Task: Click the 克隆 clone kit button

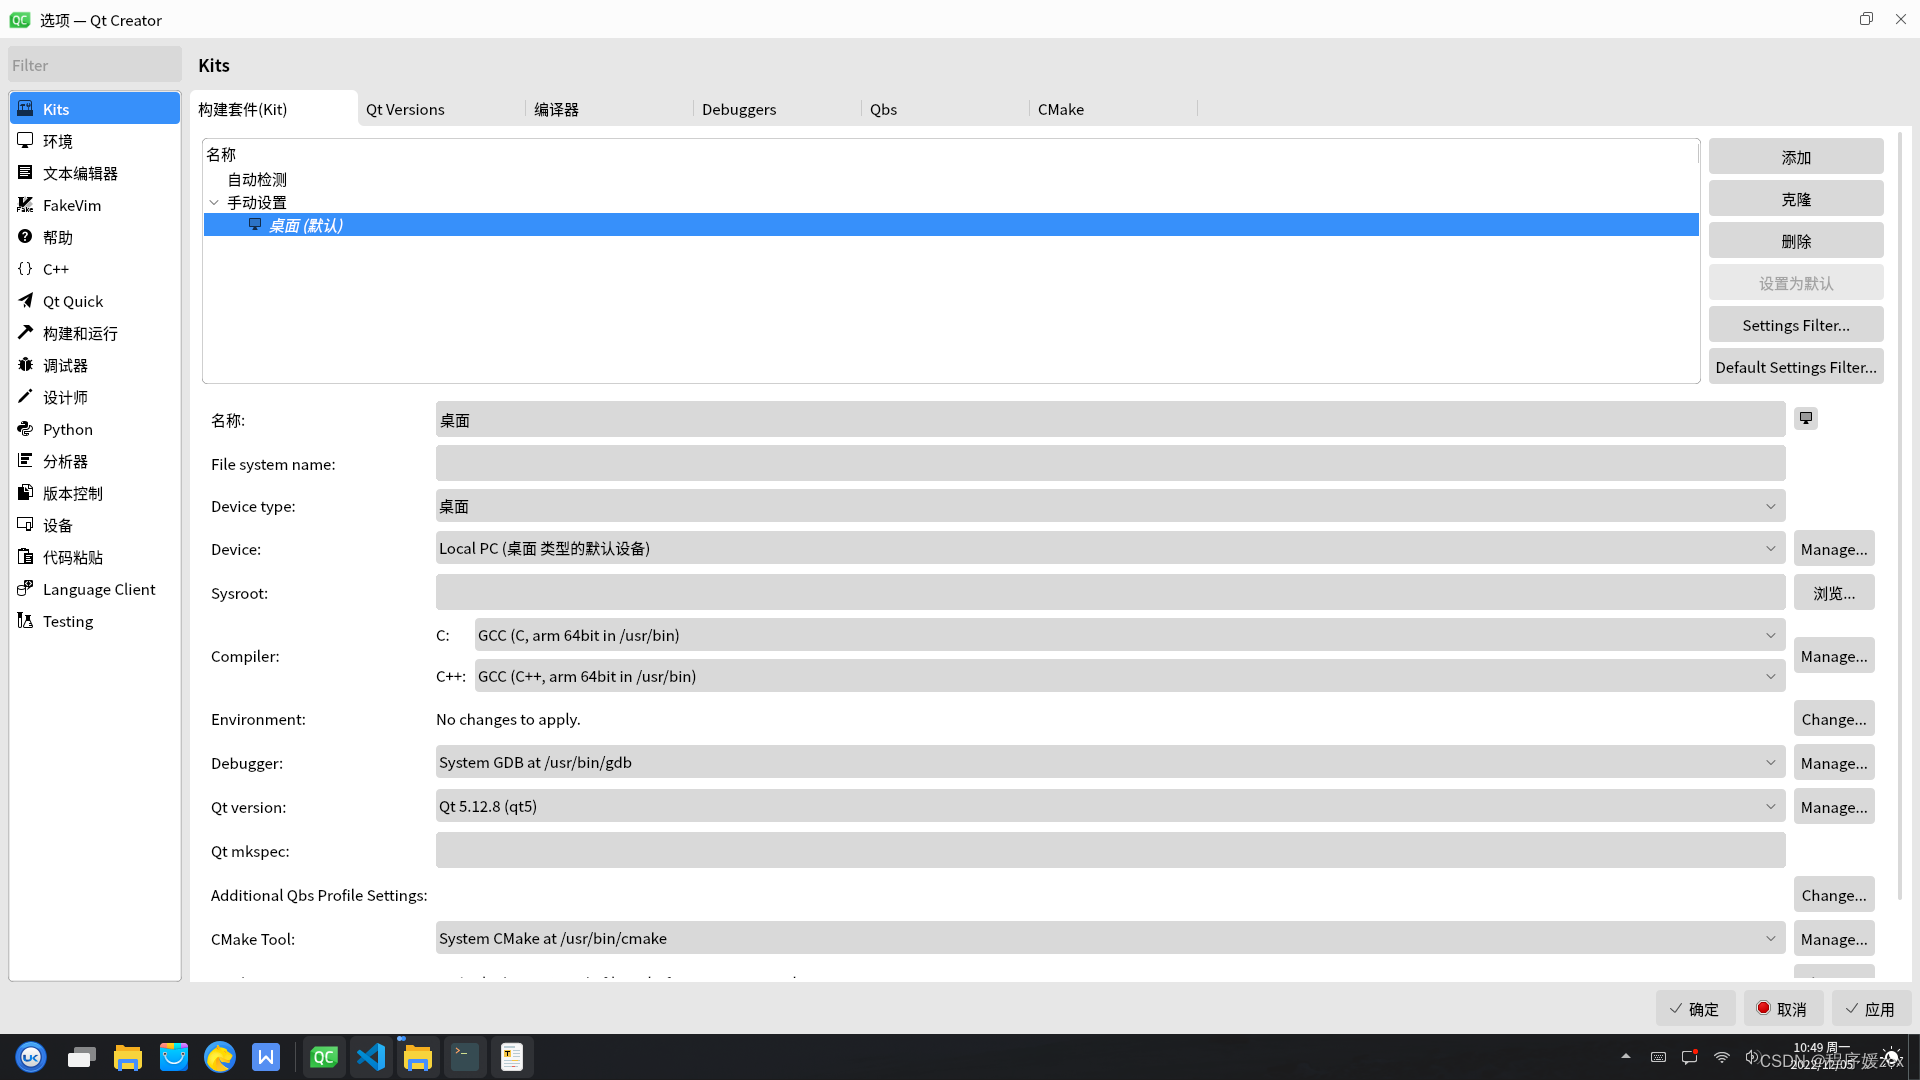Action: coord(1795,199)
